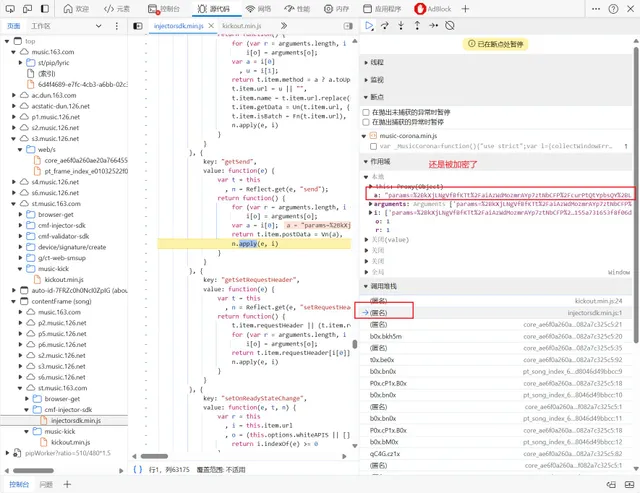Viewport: 640px width, 493px height.
Task: Open DevTools help icon
Action: (x=613, y=9)
